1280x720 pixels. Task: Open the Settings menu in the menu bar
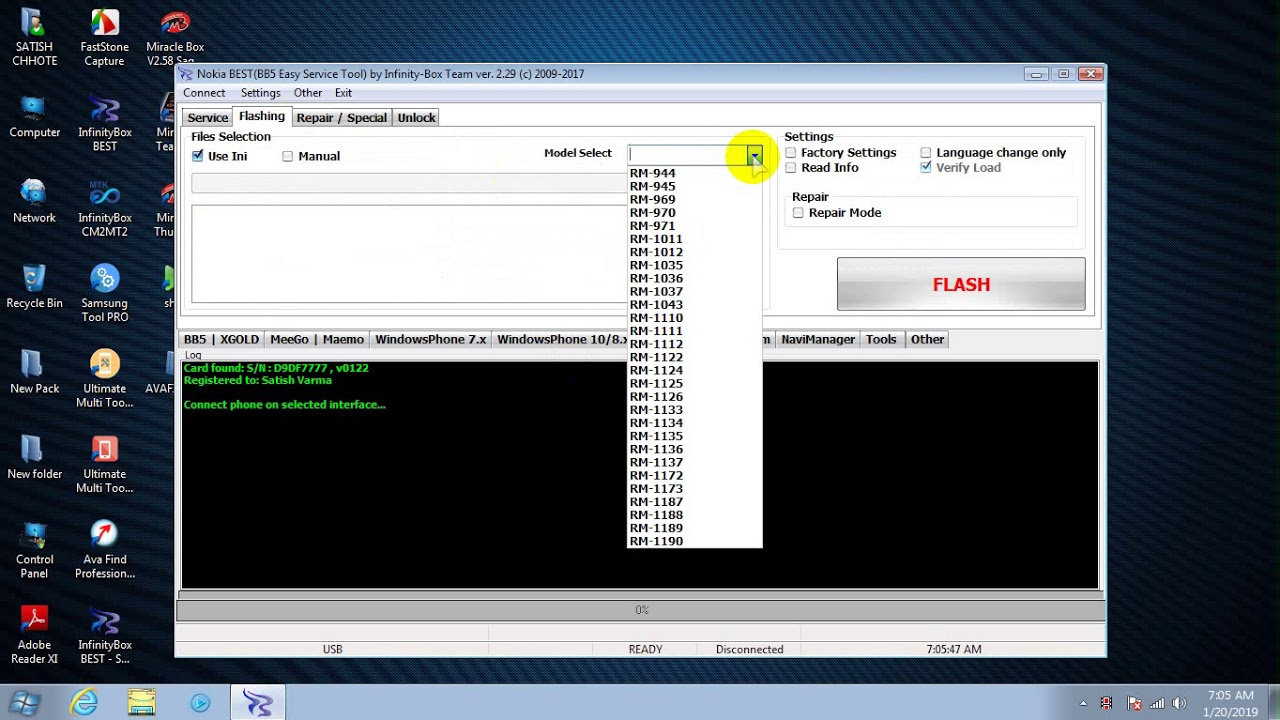pyautogui.click(x=260, y=93)
